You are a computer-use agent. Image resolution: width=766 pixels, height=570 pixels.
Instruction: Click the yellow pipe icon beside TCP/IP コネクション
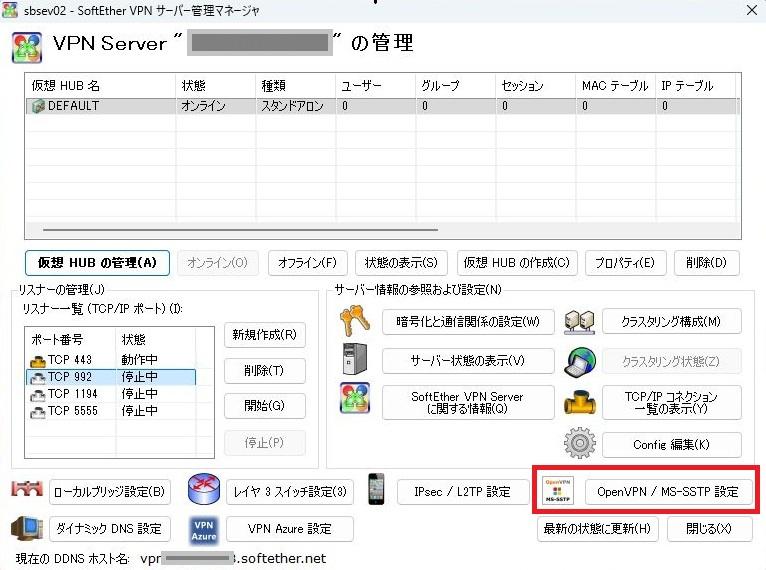pyautogui.click(x=579, y=402)
